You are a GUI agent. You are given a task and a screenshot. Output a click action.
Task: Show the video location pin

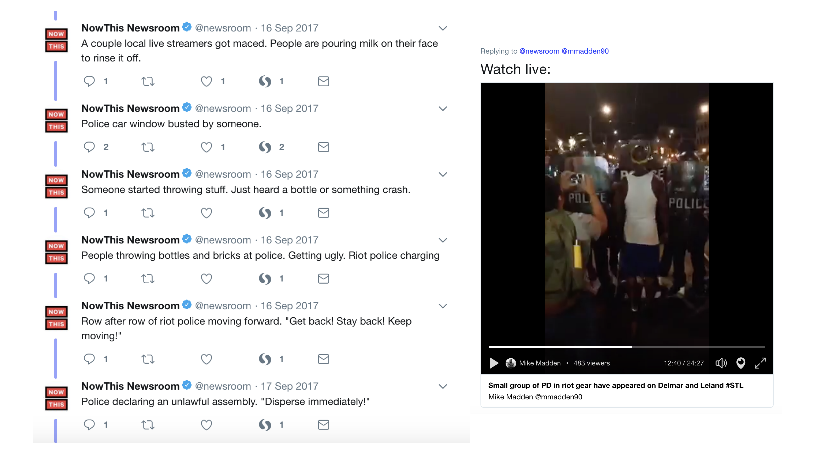741,363
